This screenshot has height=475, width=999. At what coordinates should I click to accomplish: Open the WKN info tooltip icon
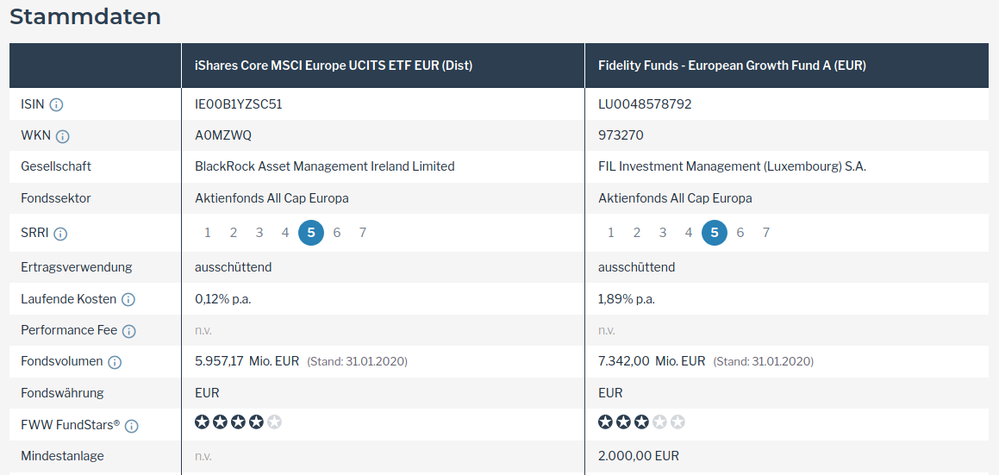click(63, 136)
